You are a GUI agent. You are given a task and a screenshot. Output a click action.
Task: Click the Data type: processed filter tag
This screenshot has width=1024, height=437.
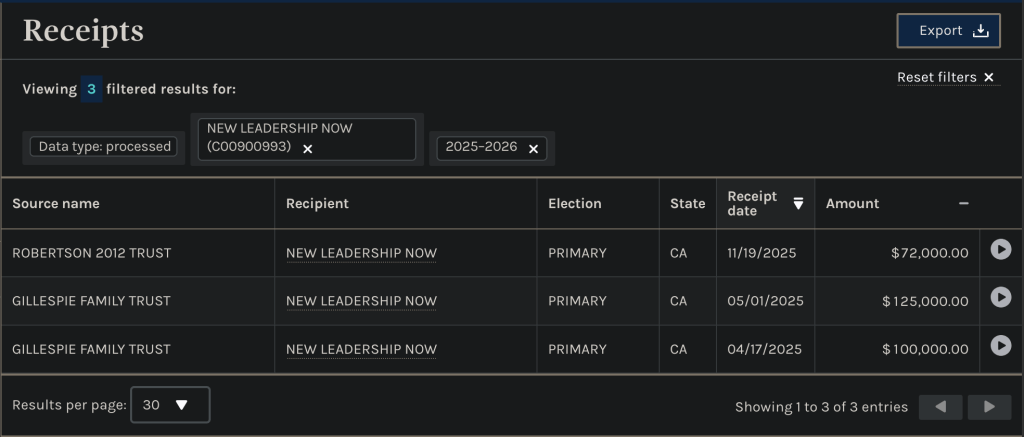click(x=105, y=147)
